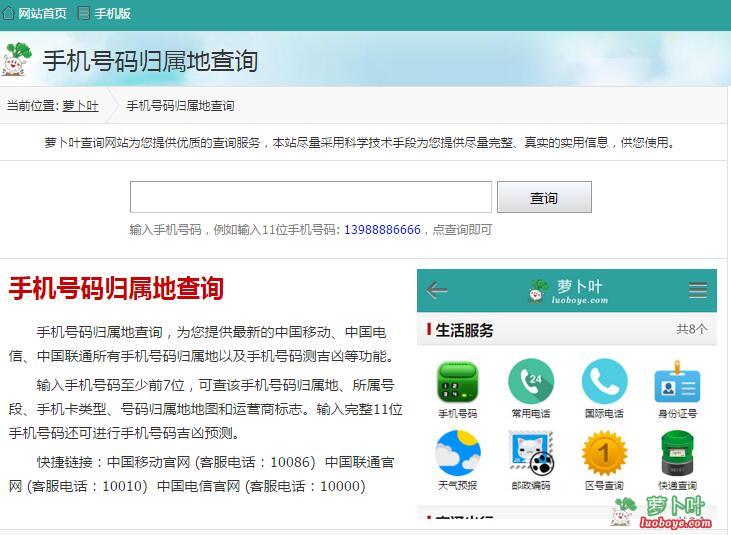The height and width of the screenshot is (535, 731).
Task: Focus the phone number input field
Action: (x=310, y=197)
